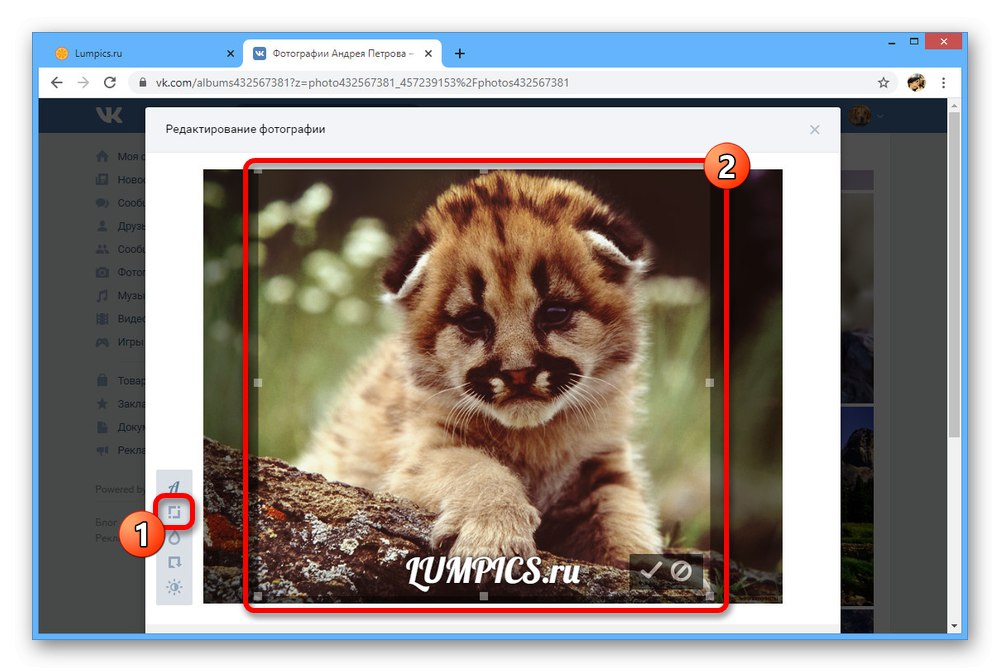Click the right-middle crop handle

click(710, 383)
